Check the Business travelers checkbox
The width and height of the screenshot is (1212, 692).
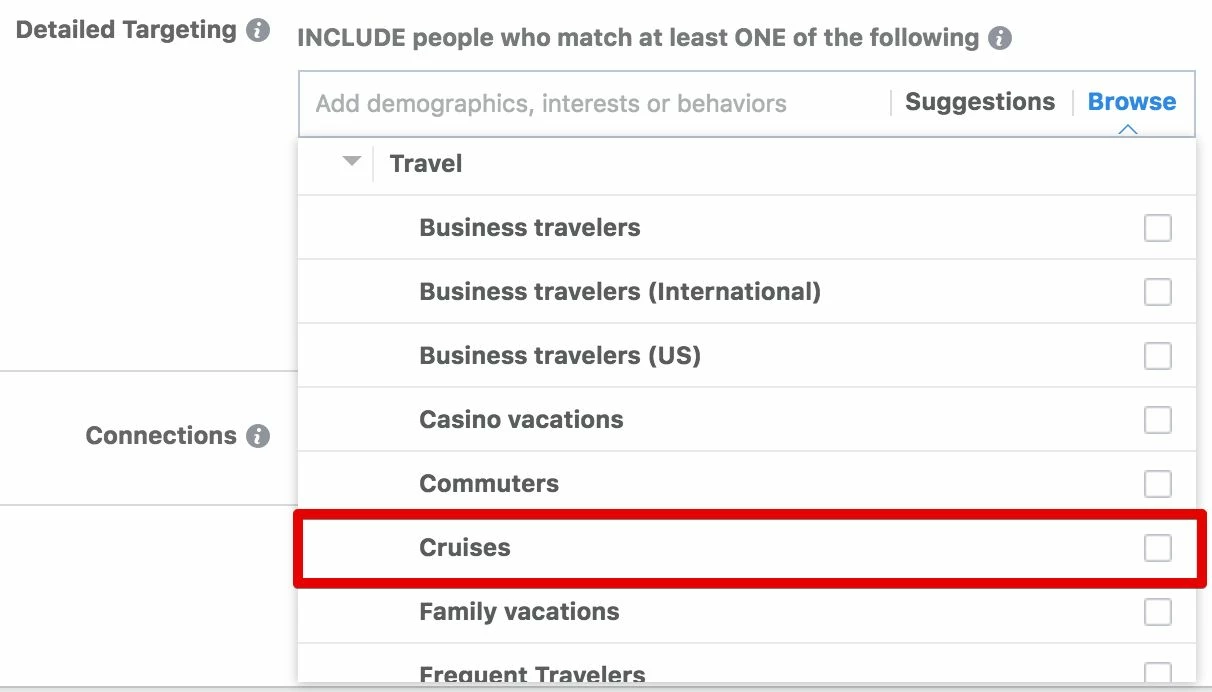(1158, 228)
